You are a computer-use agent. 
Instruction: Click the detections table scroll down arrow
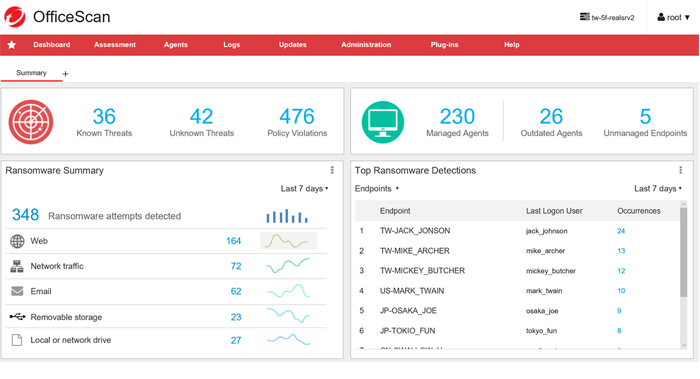click(683, 345)
